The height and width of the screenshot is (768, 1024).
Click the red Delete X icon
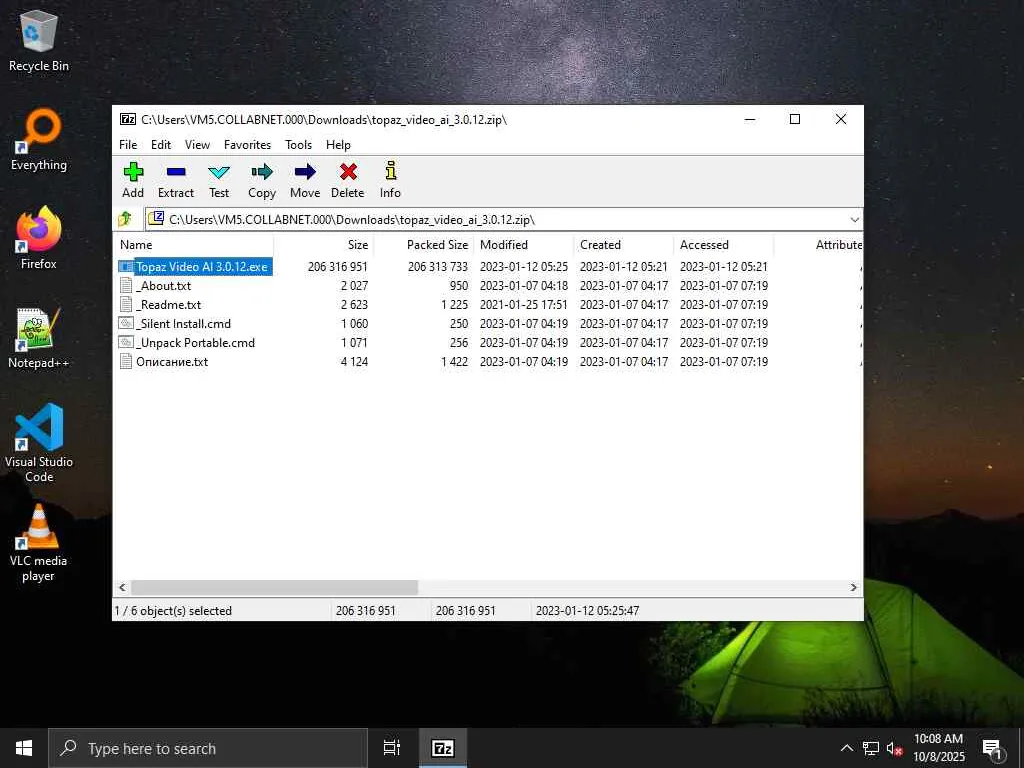[x=348, y=172]
